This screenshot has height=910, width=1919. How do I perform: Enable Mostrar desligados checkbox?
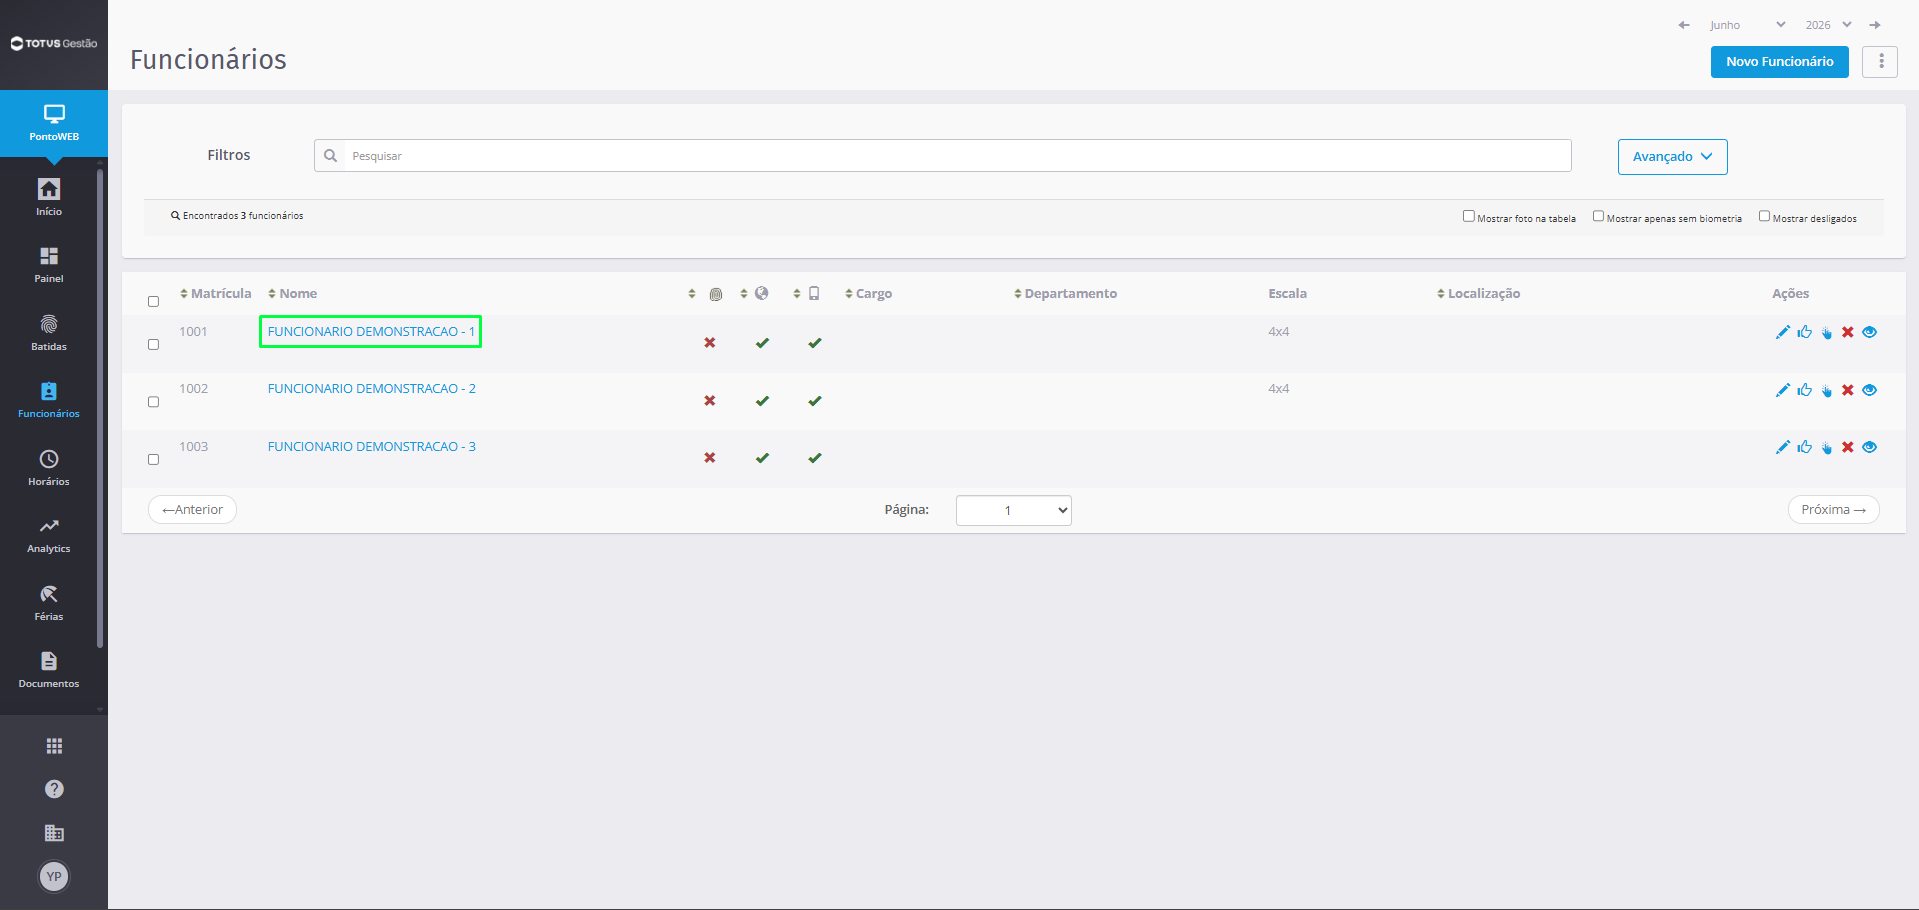pyautogui.click(x=1764, y=216)
